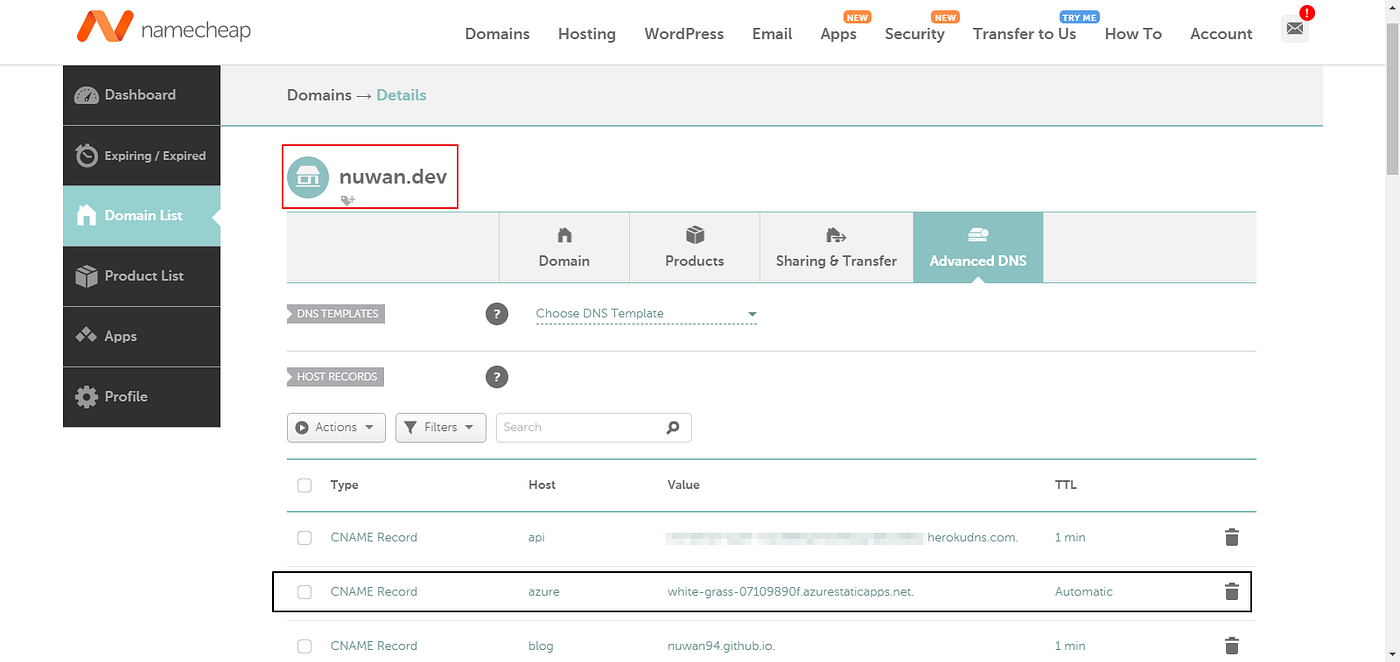1400x662 pixels.
Task: Click the search magnifier icon
Action: click(673, 427)
